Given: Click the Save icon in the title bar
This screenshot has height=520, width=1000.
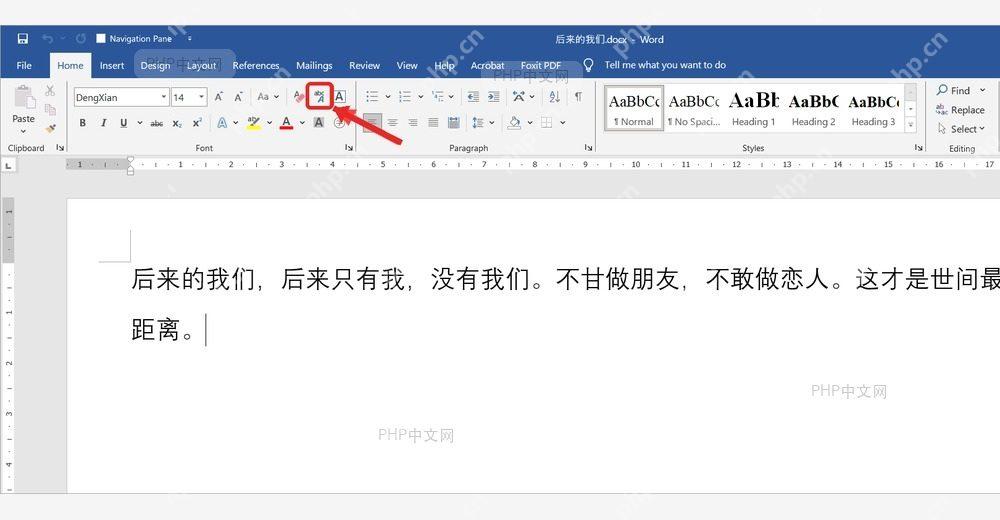Looking at the screenshot, I should tap(23, 39).
